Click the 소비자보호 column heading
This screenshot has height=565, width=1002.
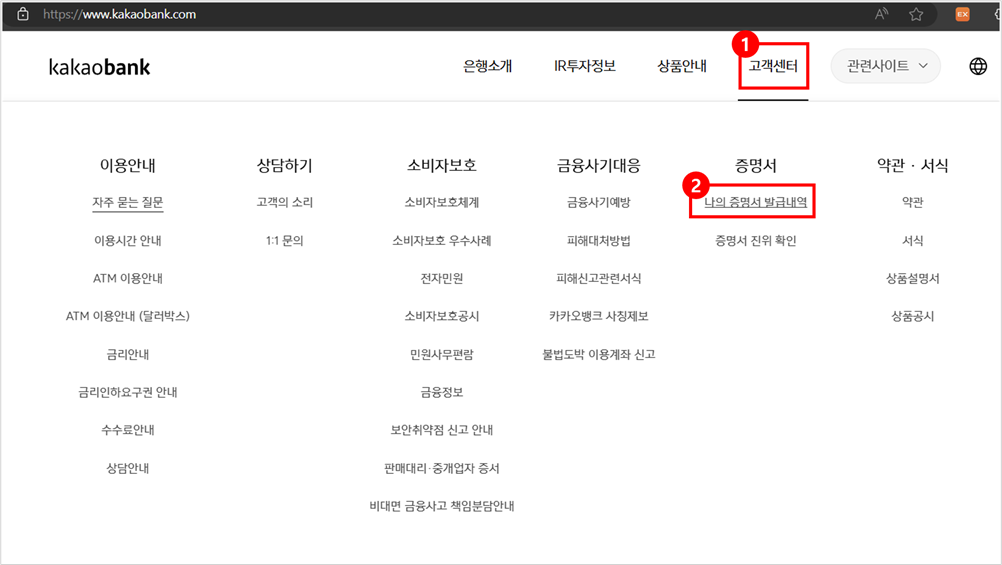click(442, 166)
